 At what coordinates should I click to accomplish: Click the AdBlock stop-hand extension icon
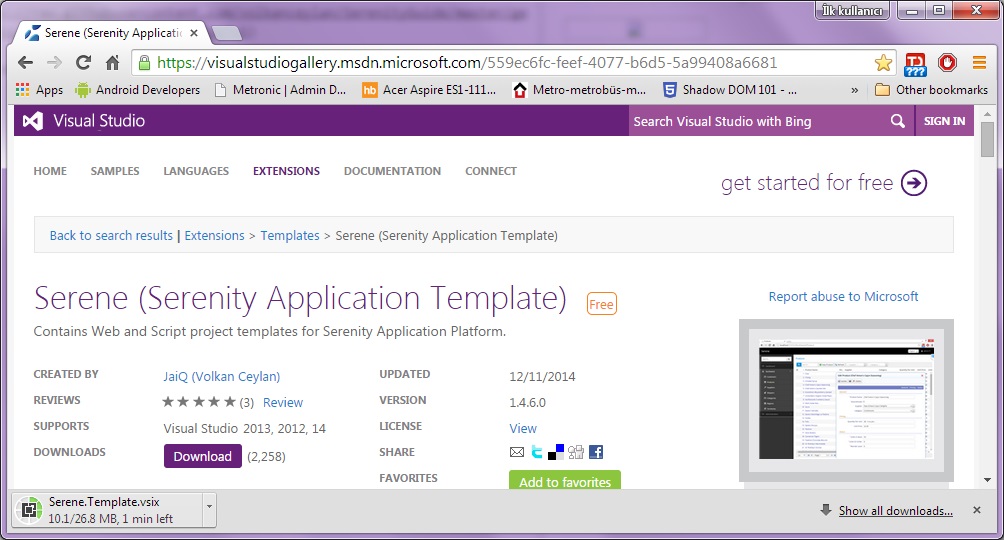pyautogui.click(x=946, y=63)
